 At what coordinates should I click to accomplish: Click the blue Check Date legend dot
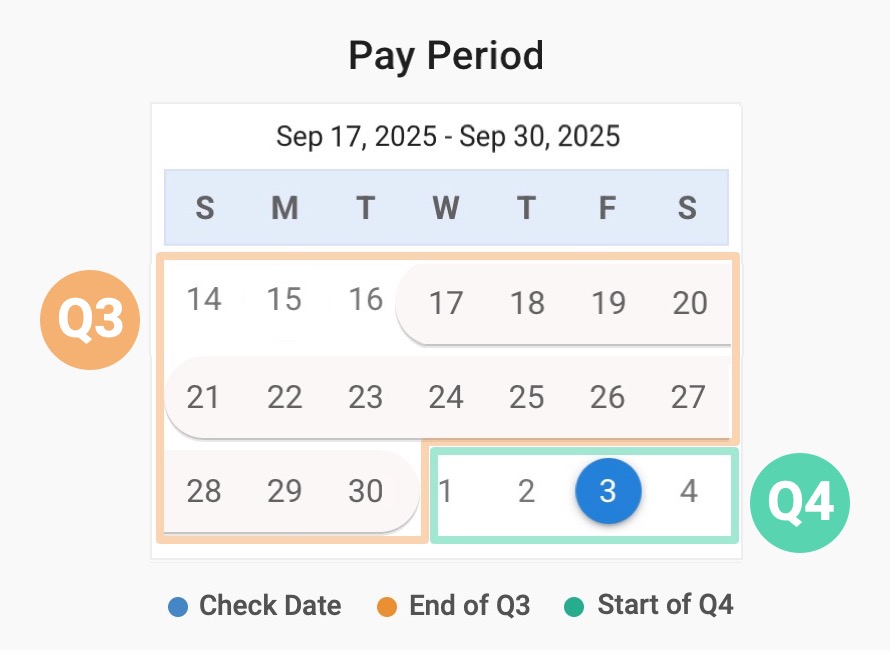pos(179,607)
